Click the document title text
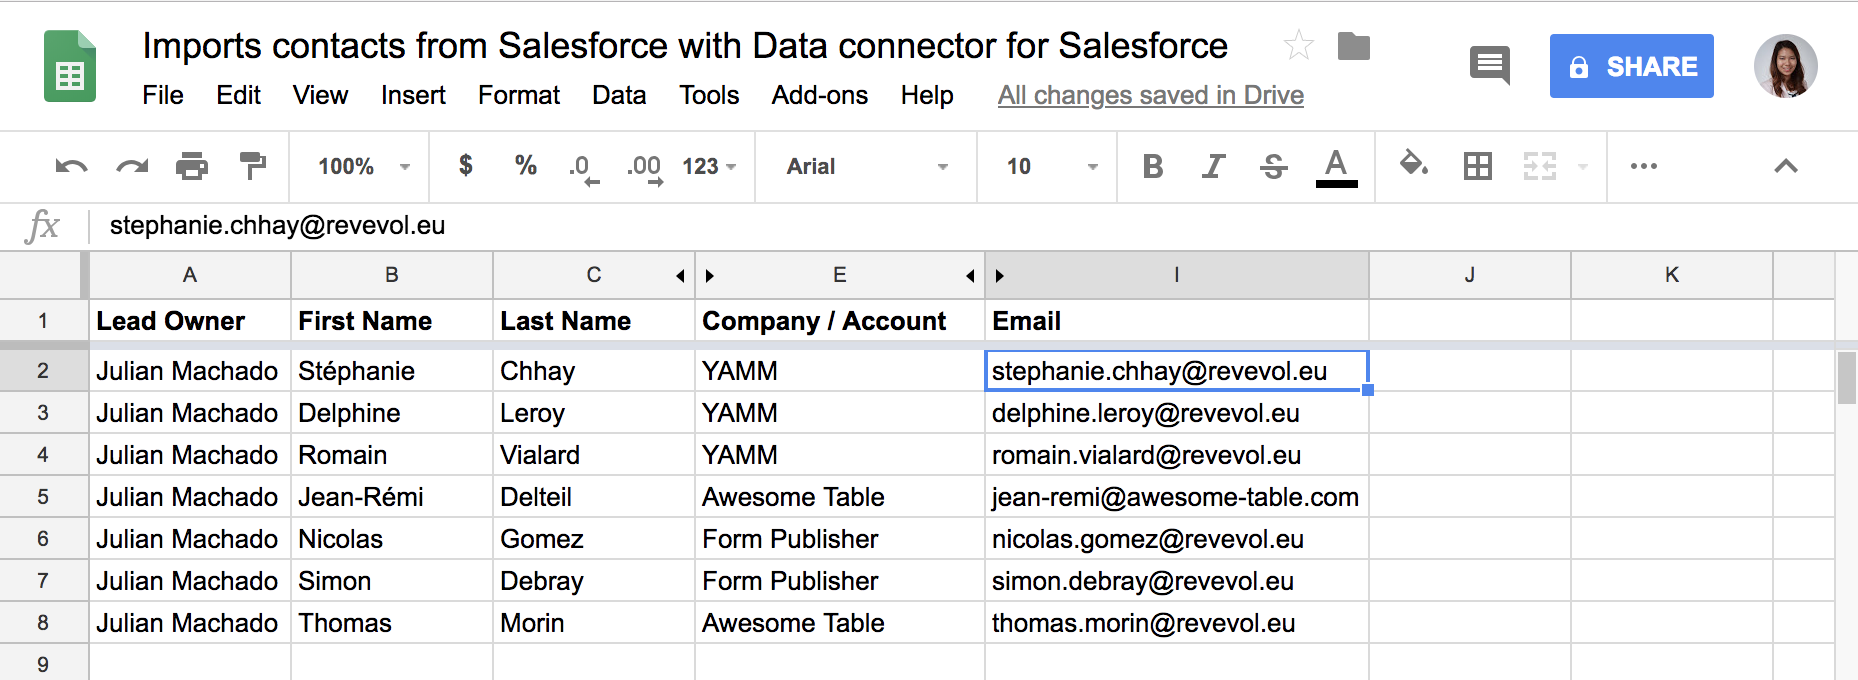 (x=685, y=46)
